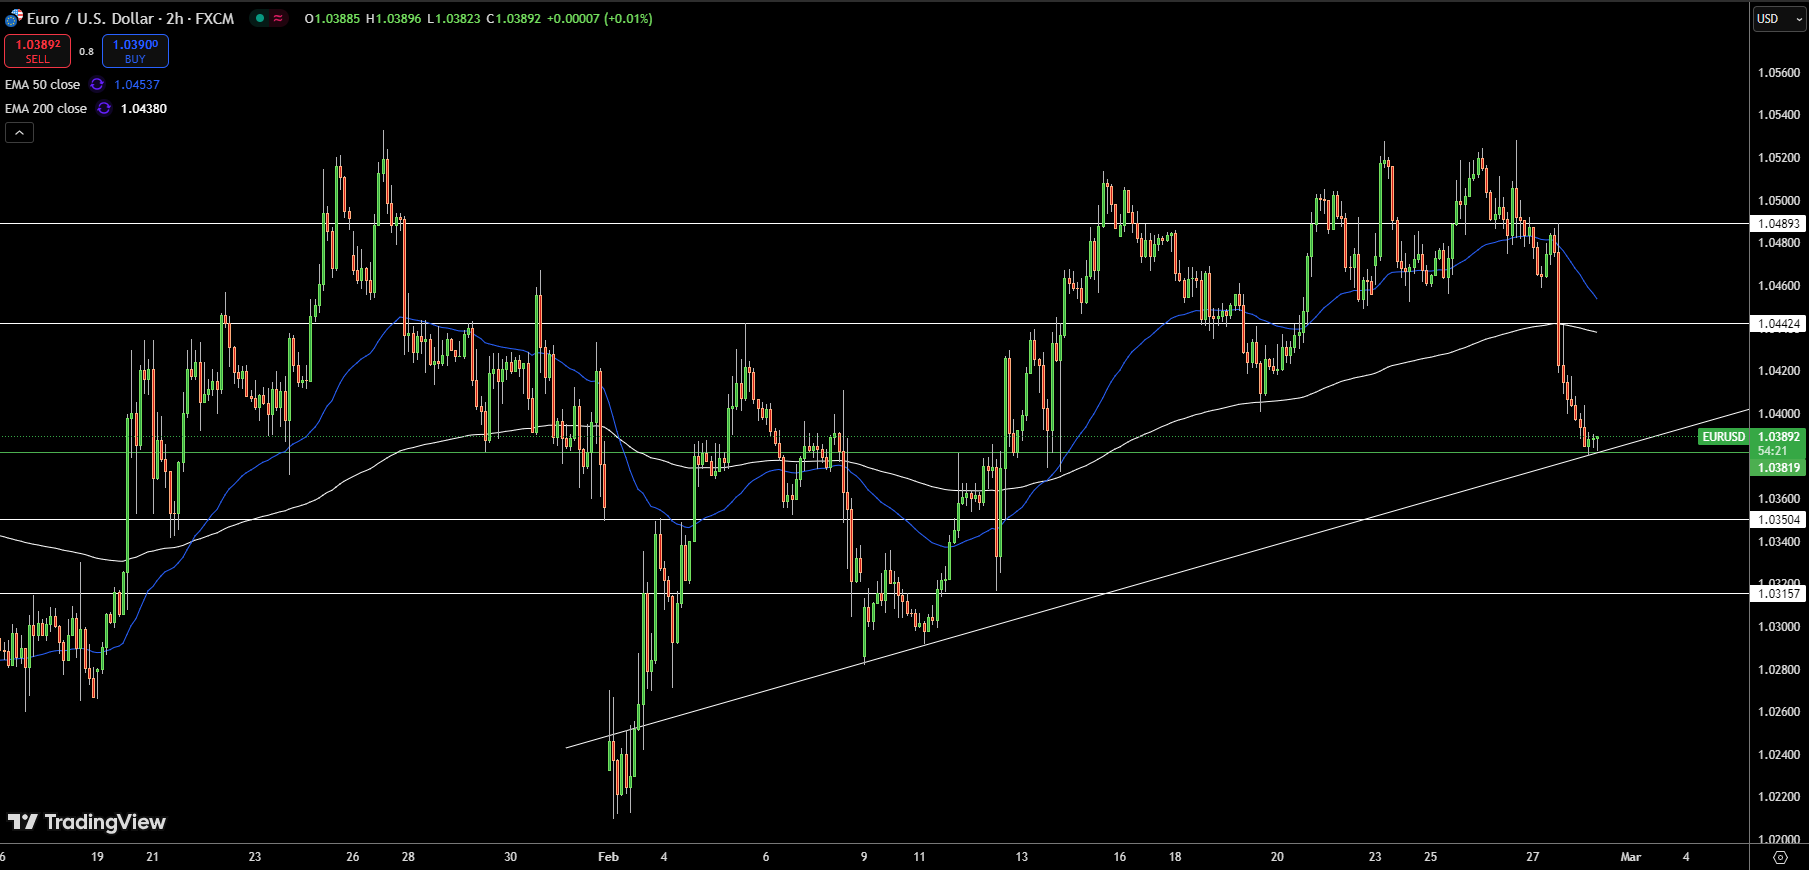Image resolution: width=1809 pixels, height=870 pixels.
Task: Open chart settings hexagon icon in the corner
Action: pos(1780,857)
